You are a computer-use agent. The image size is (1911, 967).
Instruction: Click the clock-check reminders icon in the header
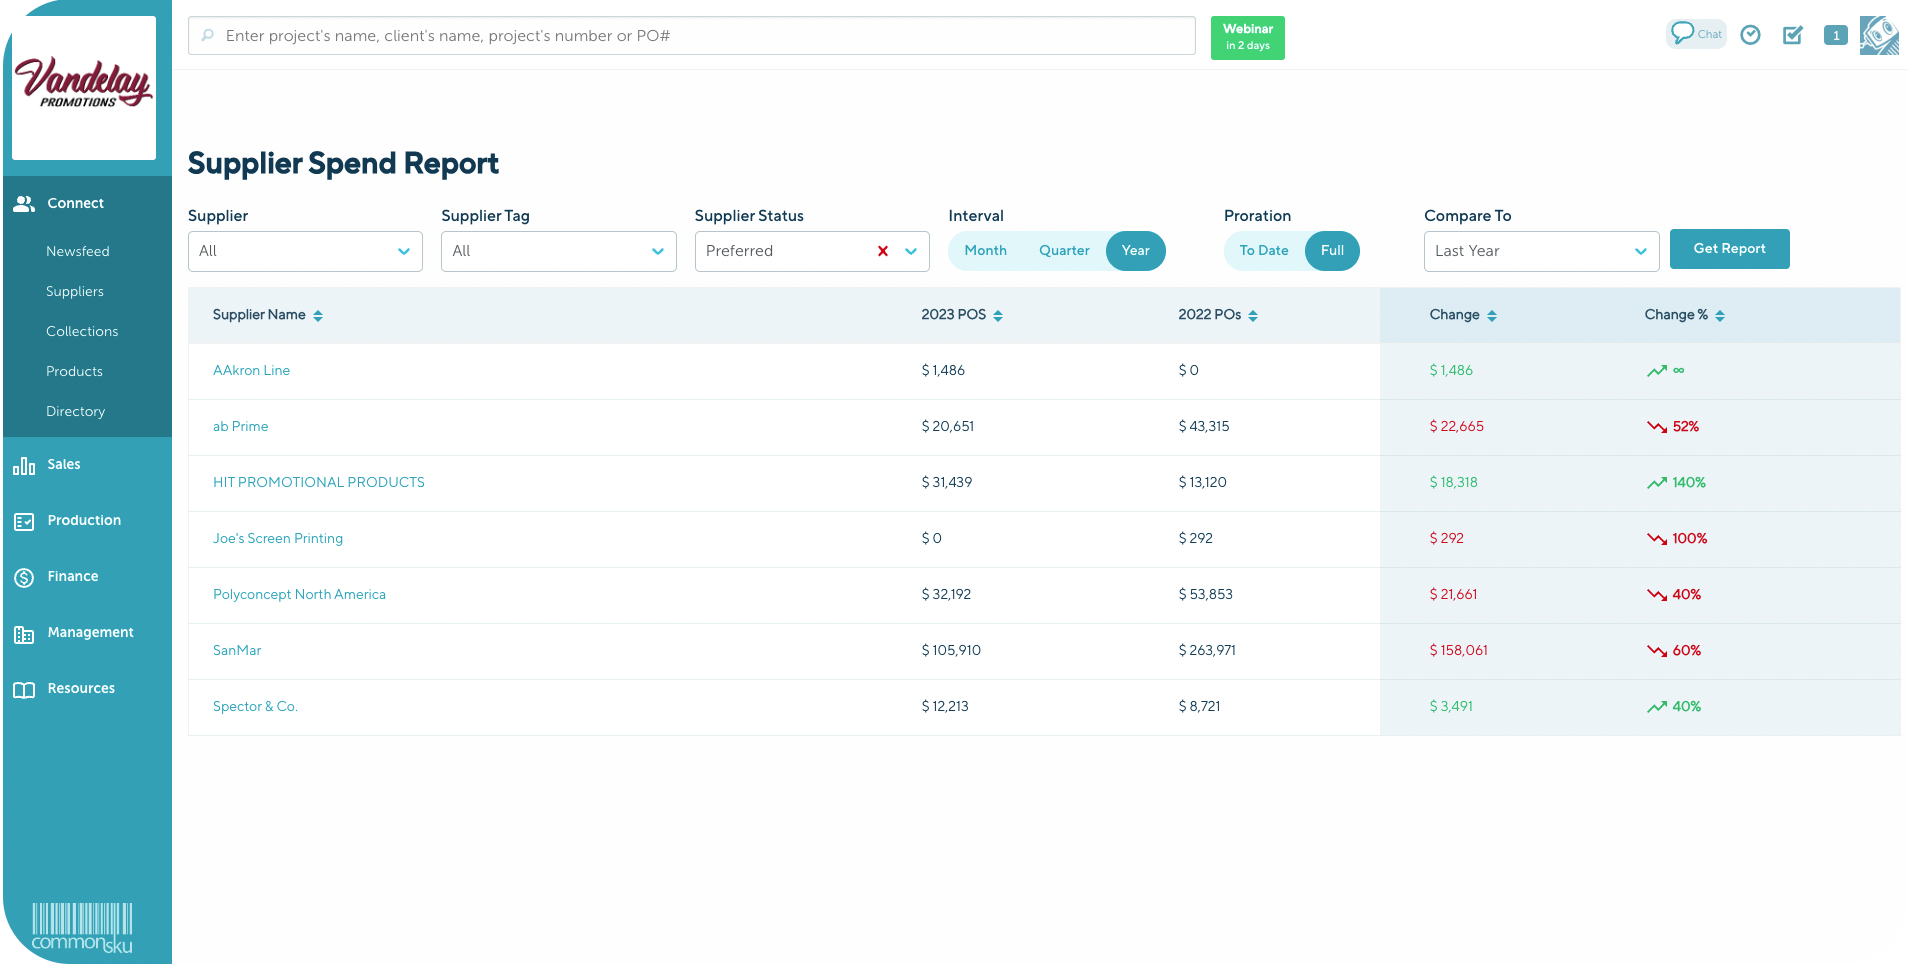click(1750, 35)
